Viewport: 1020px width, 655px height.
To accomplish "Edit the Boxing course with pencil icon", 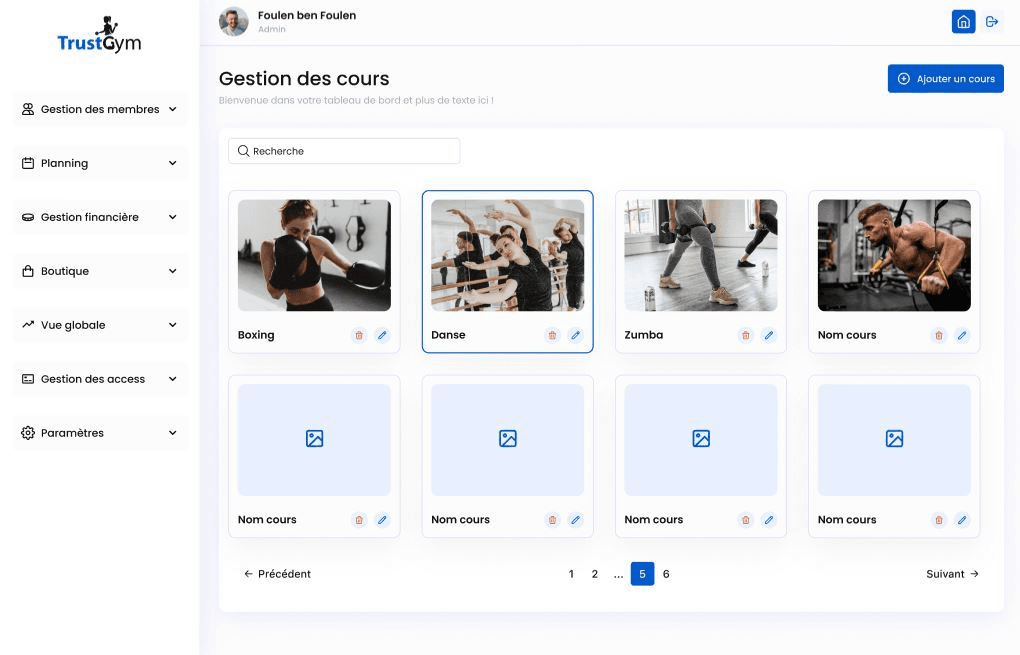I will coord(382,335).
